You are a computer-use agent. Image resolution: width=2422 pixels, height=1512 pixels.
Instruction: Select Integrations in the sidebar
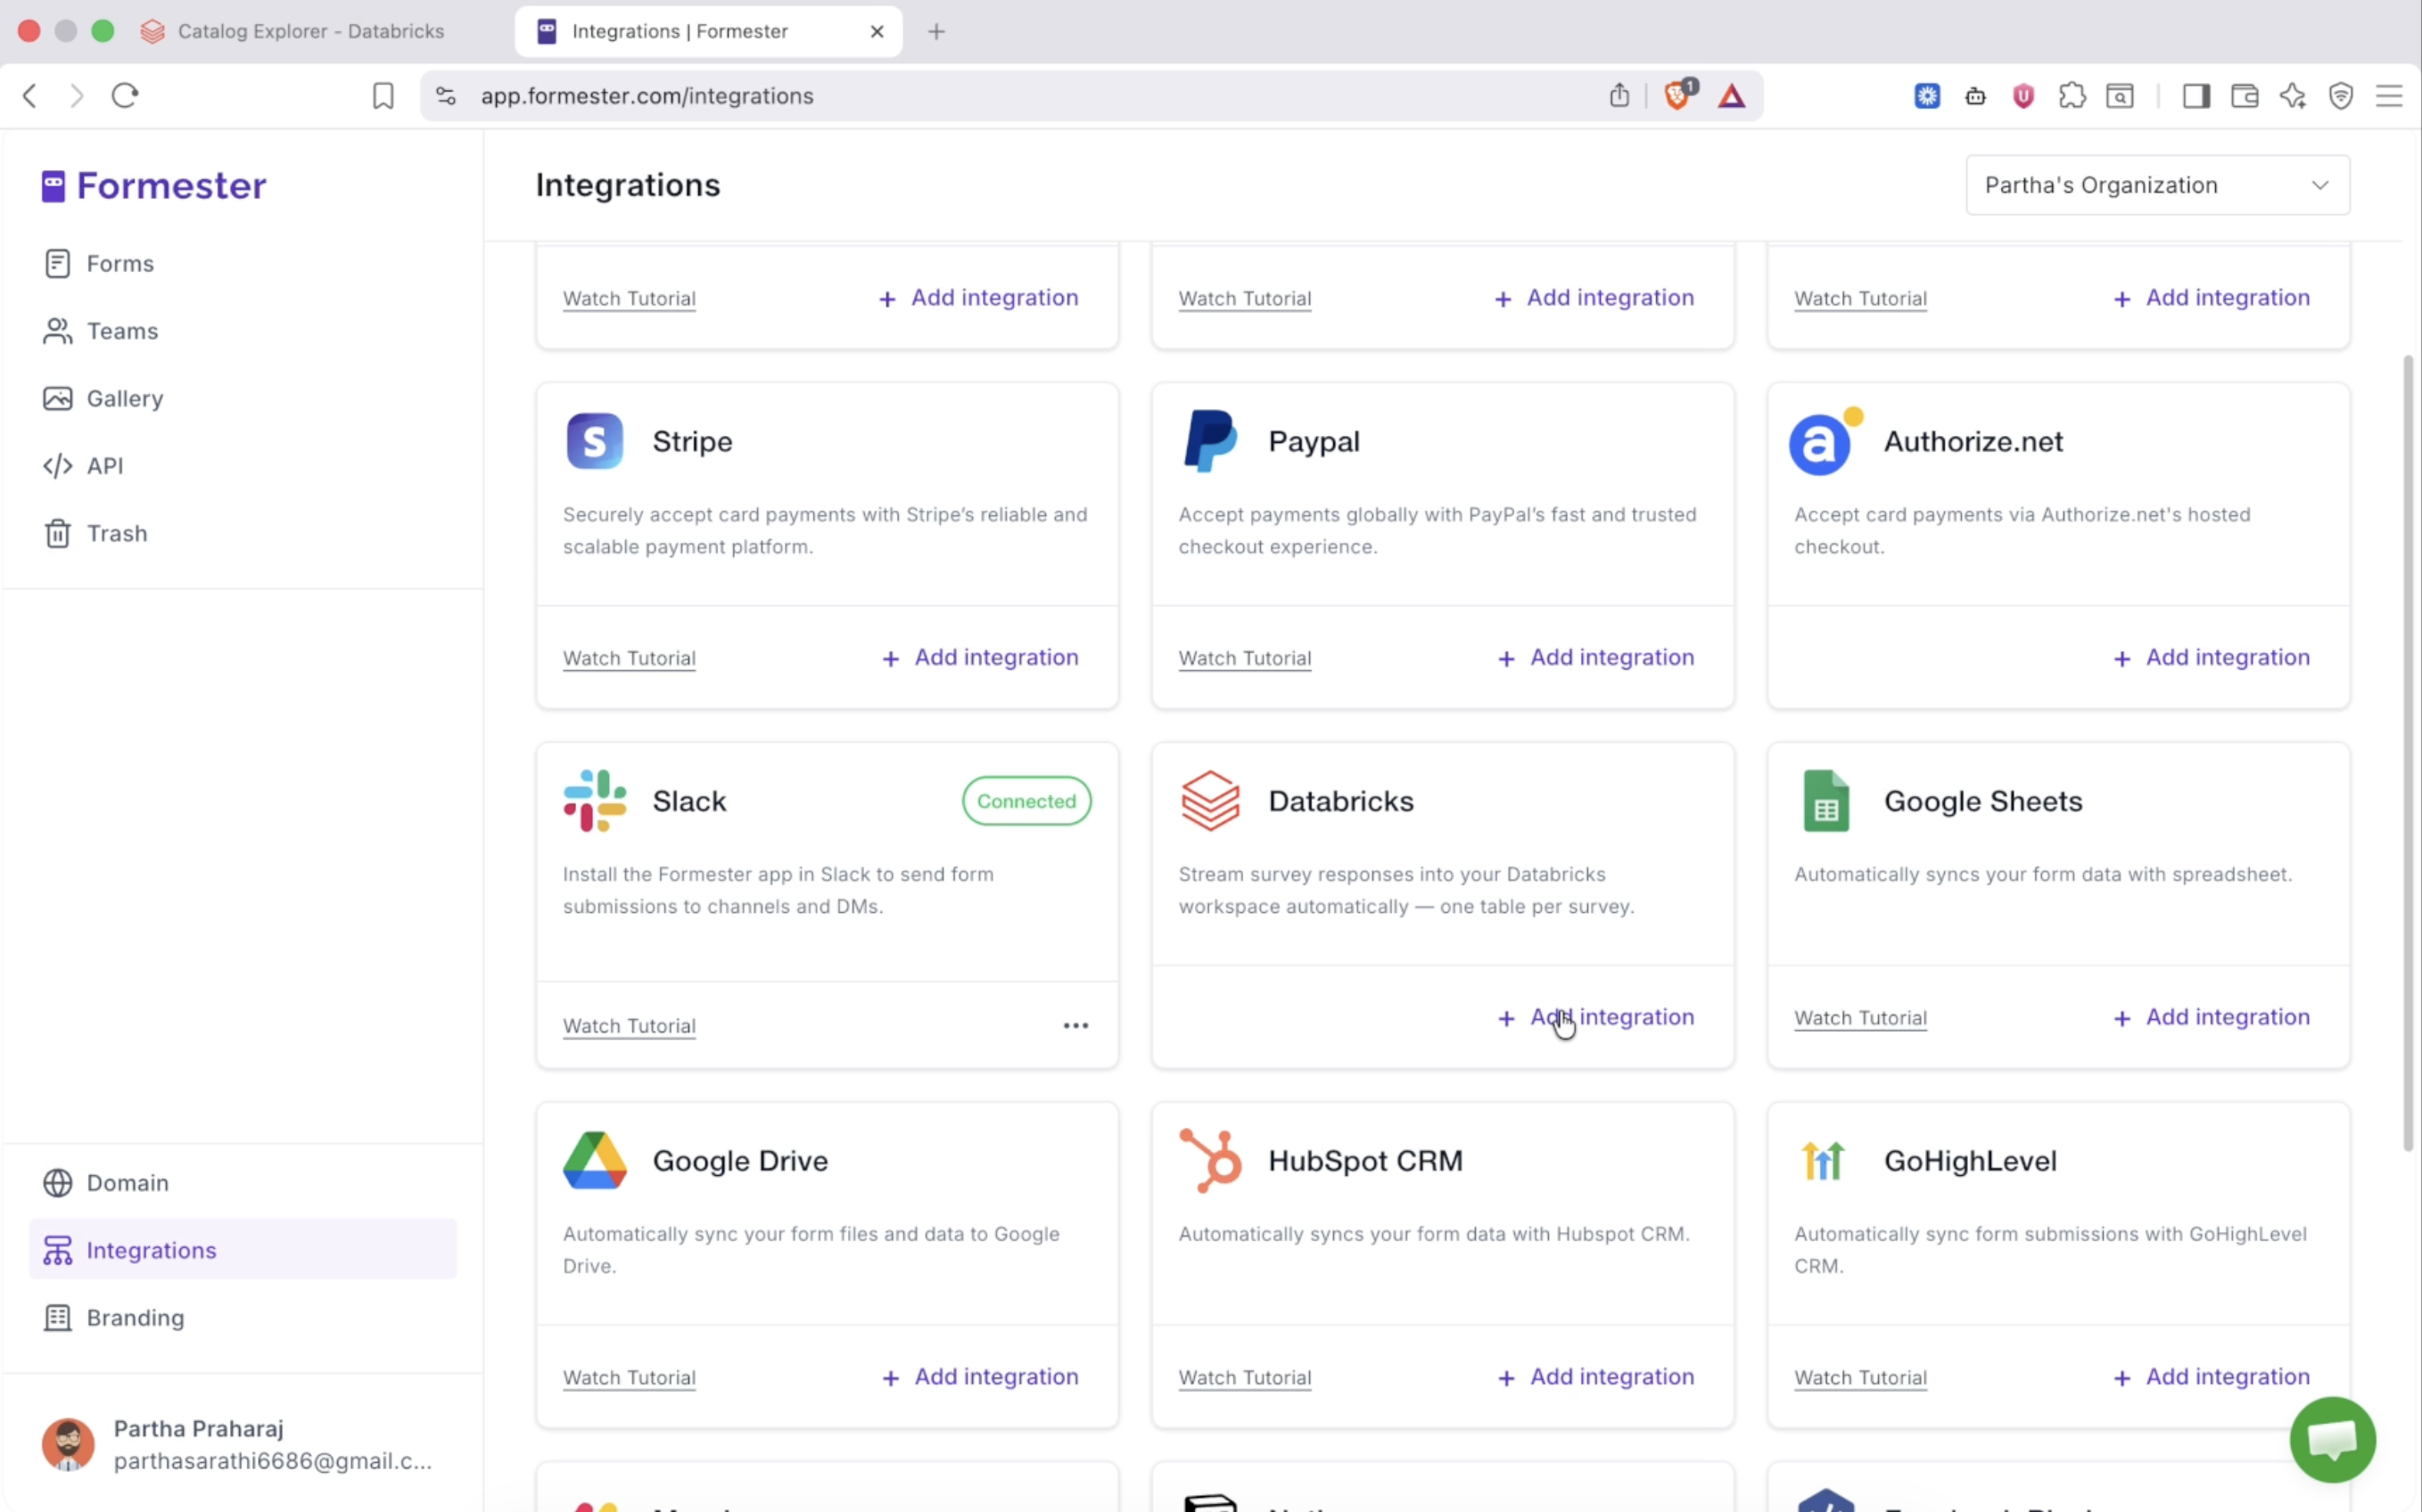point(243,1250)
